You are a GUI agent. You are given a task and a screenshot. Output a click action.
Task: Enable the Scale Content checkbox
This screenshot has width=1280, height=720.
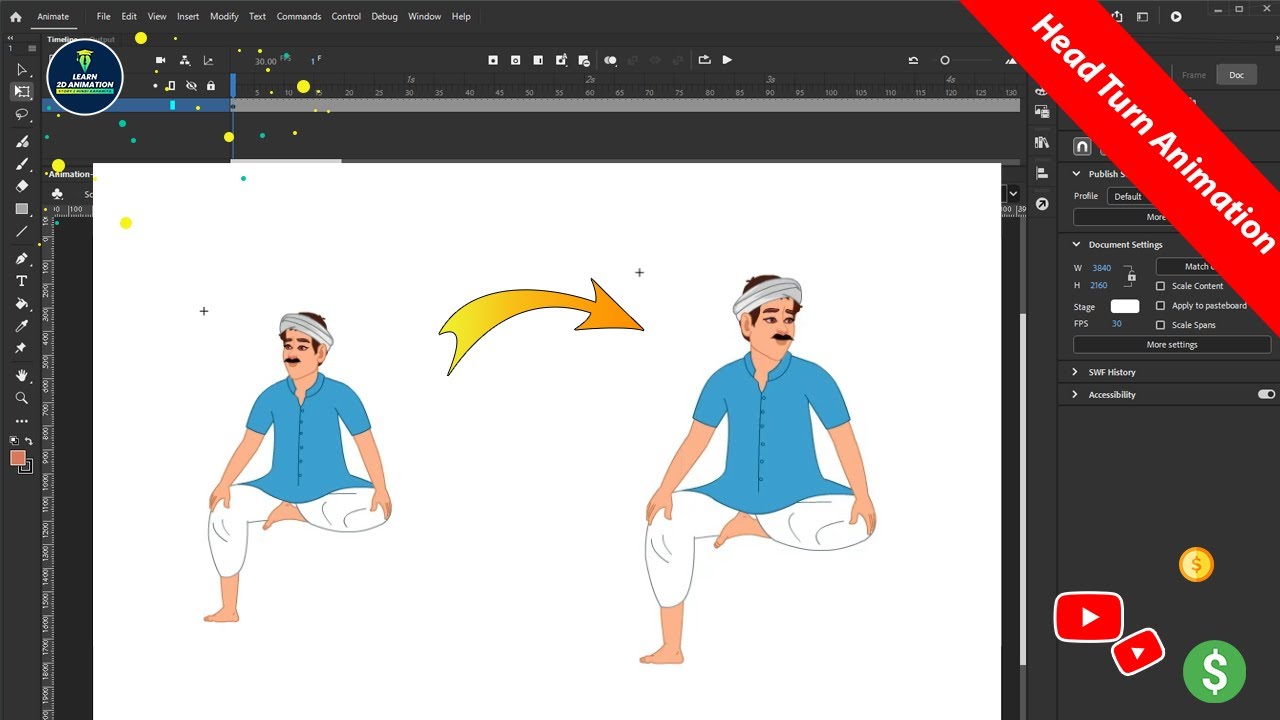[x=1160, y=286]
